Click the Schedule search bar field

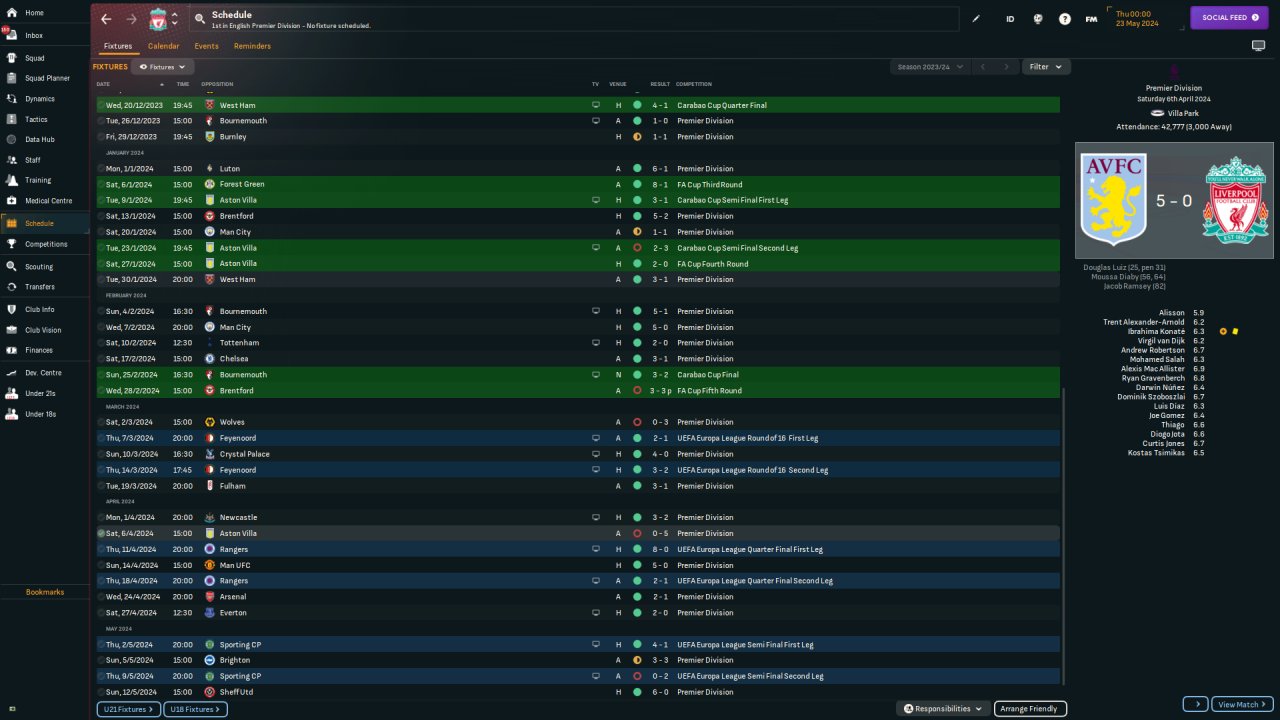tap(572, 19)
